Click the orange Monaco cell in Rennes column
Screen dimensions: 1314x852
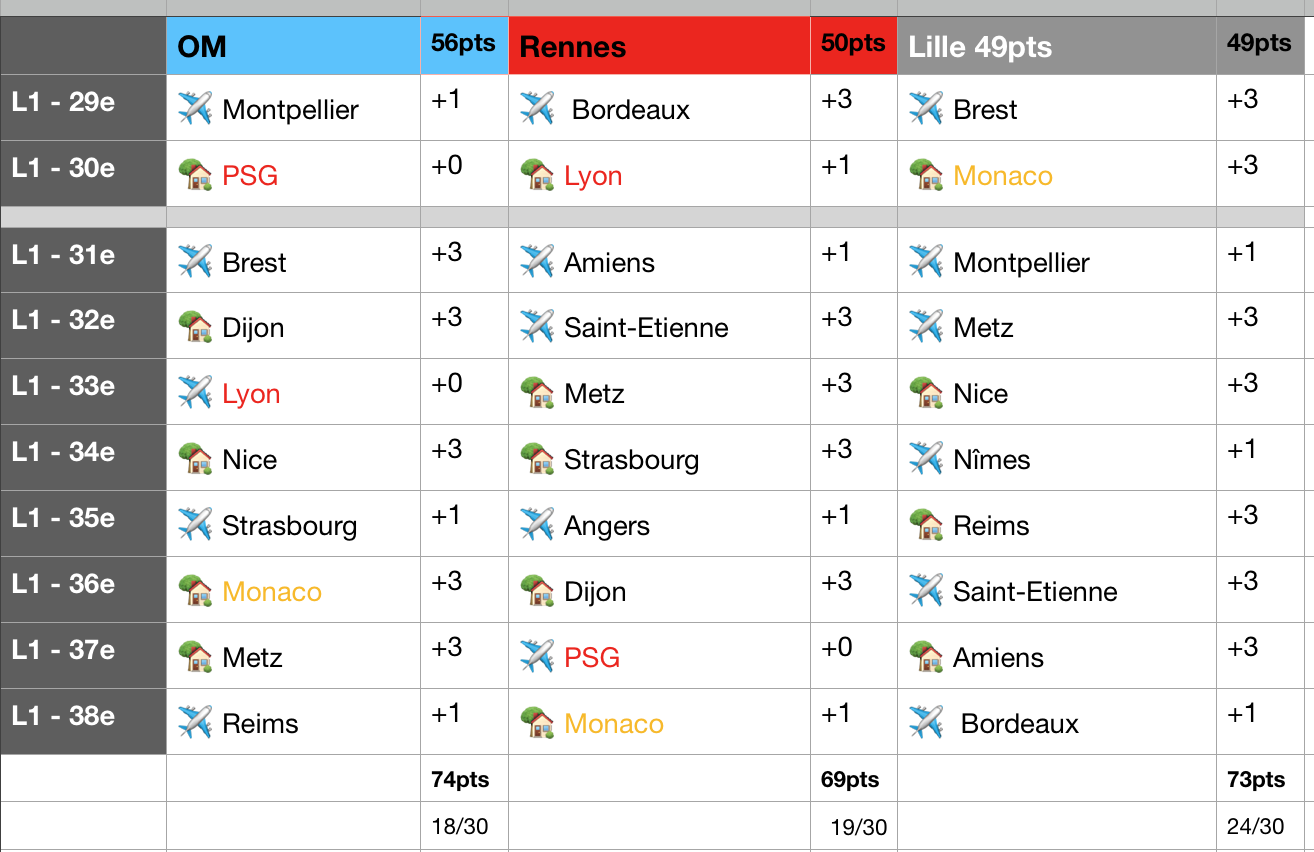point(660,722)
